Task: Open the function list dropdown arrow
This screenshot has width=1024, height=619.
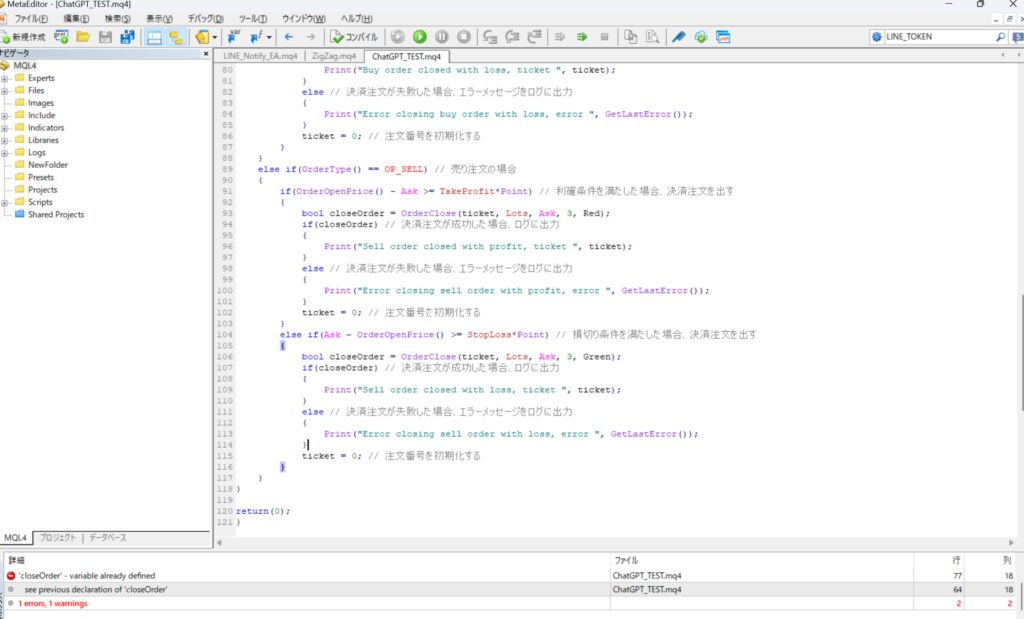Action: [x=268, y=37]
